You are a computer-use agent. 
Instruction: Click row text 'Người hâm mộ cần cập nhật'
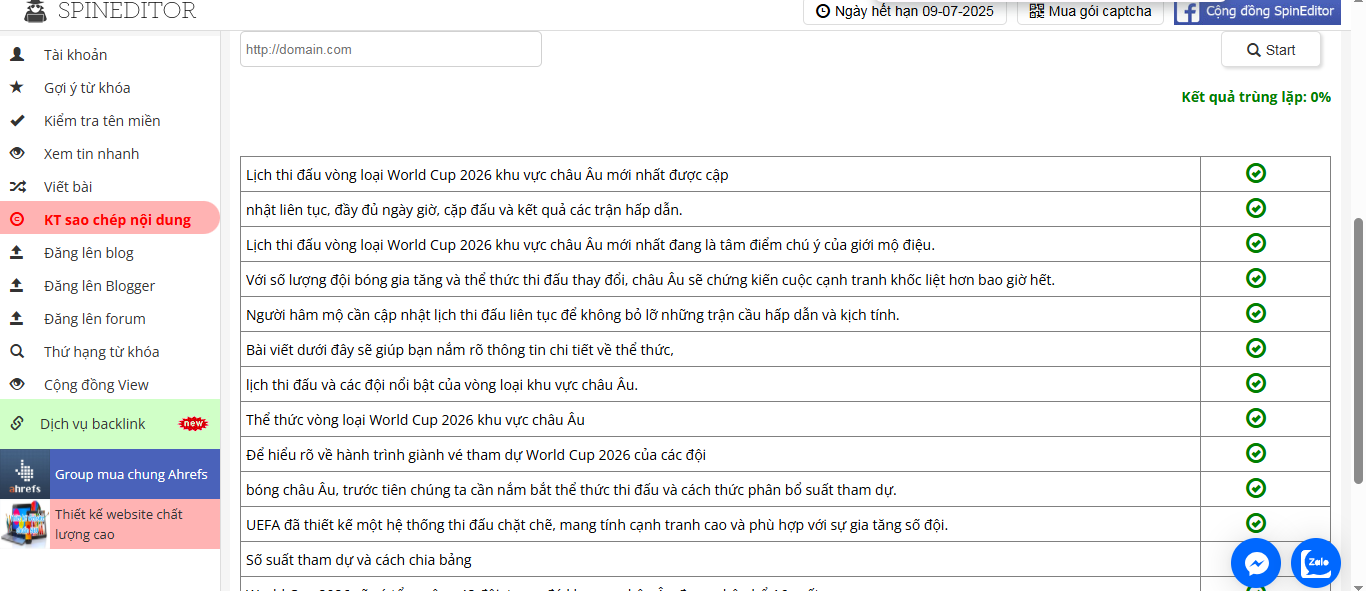click(573, 314)
